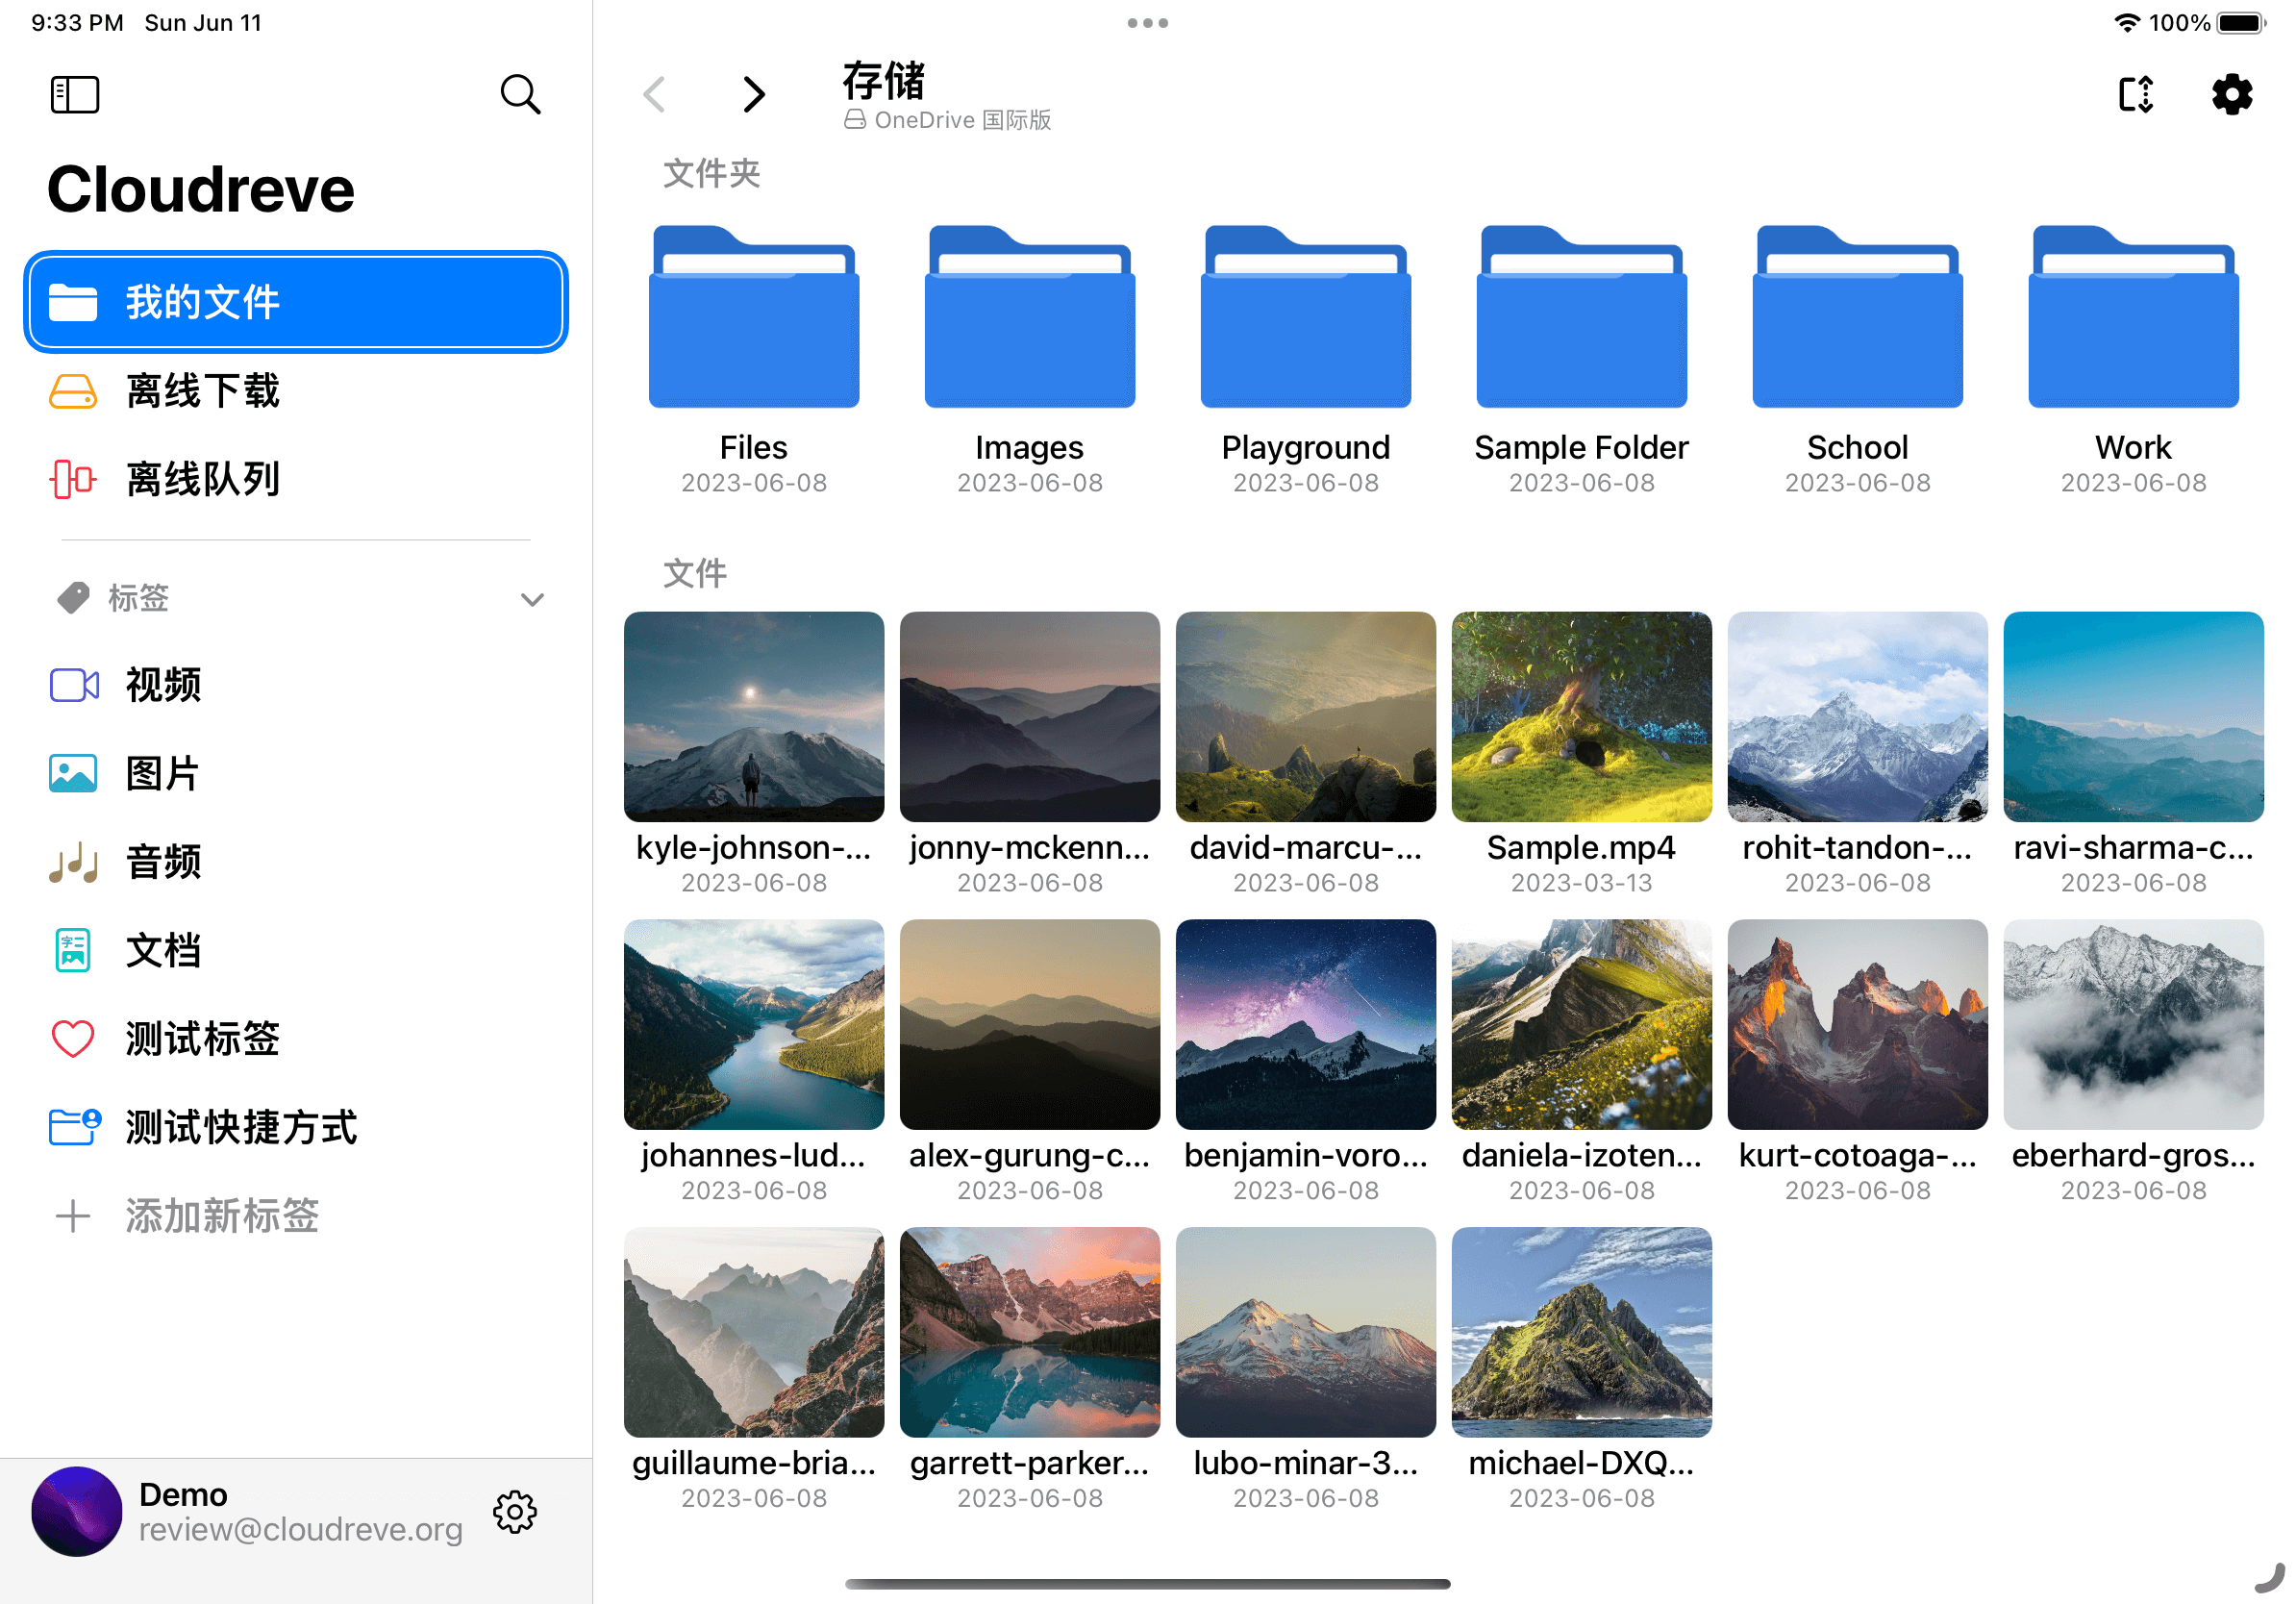Open lubo-minar image thumbnail

(x=1306, y=1332)
